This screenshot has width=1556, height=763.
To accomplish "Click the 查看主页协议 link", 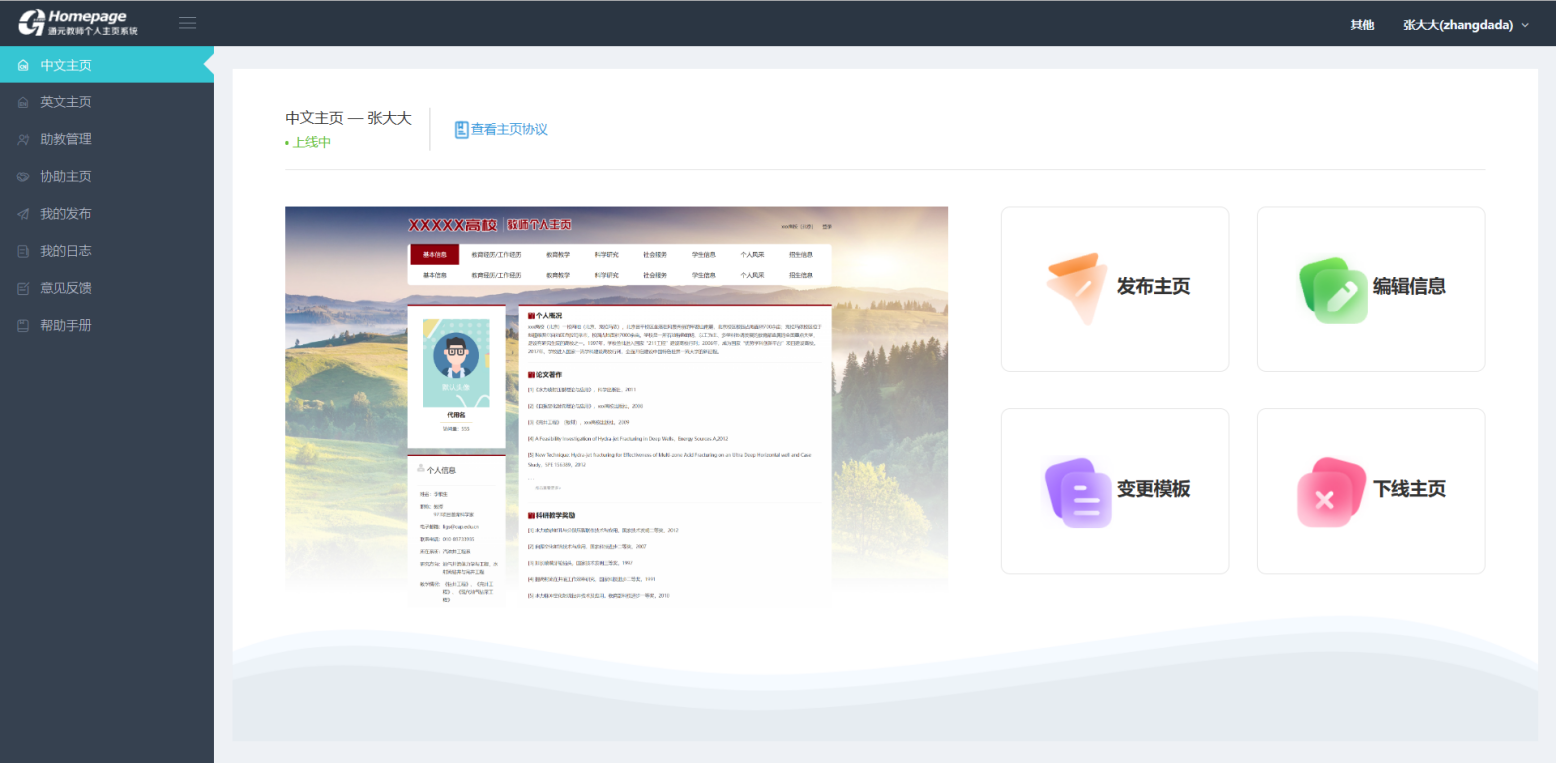I will pyautogui.click(x=509, y=130).
